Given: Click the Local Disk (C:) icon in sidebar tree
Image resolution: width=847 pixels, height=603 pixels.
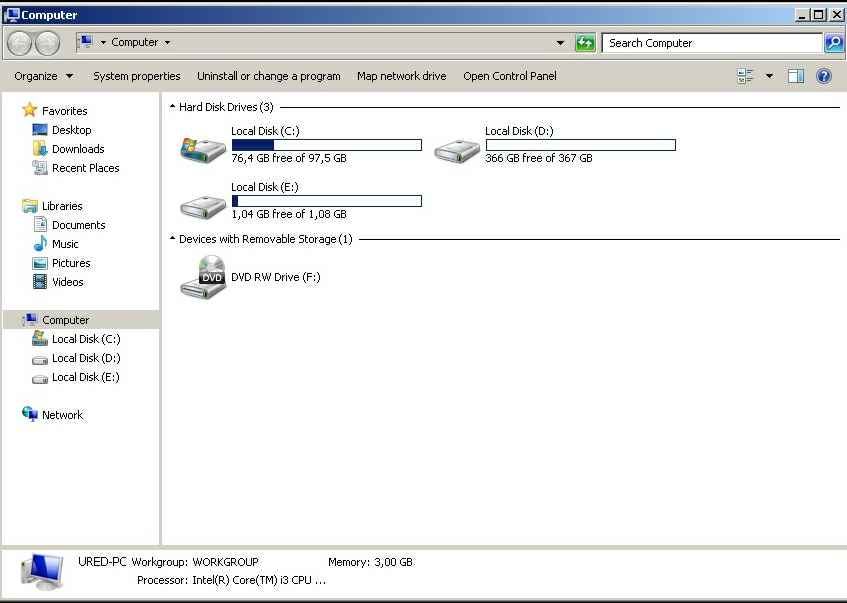Looking at the screenshot, I should tap(40, 338).
